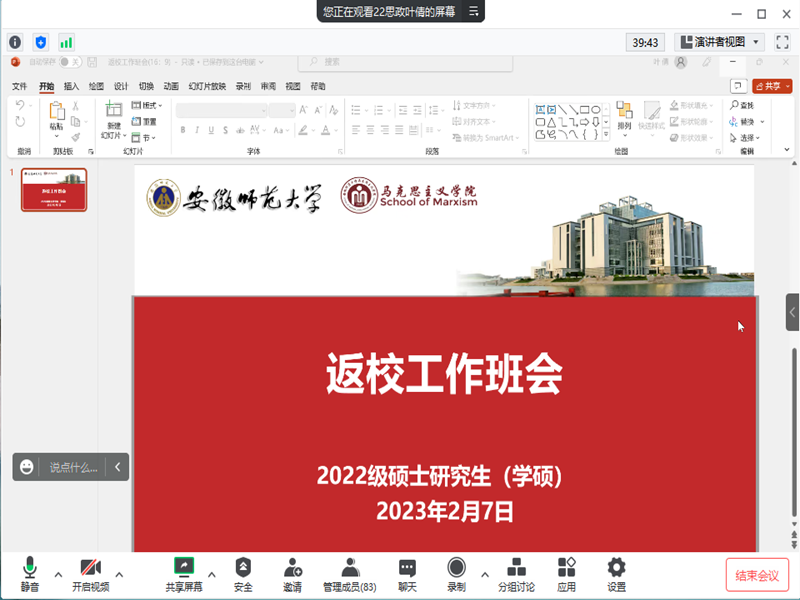This screenshot has width=800, height=600.
Task: Turn on camera via 开启视频
Action: [90, 575]
